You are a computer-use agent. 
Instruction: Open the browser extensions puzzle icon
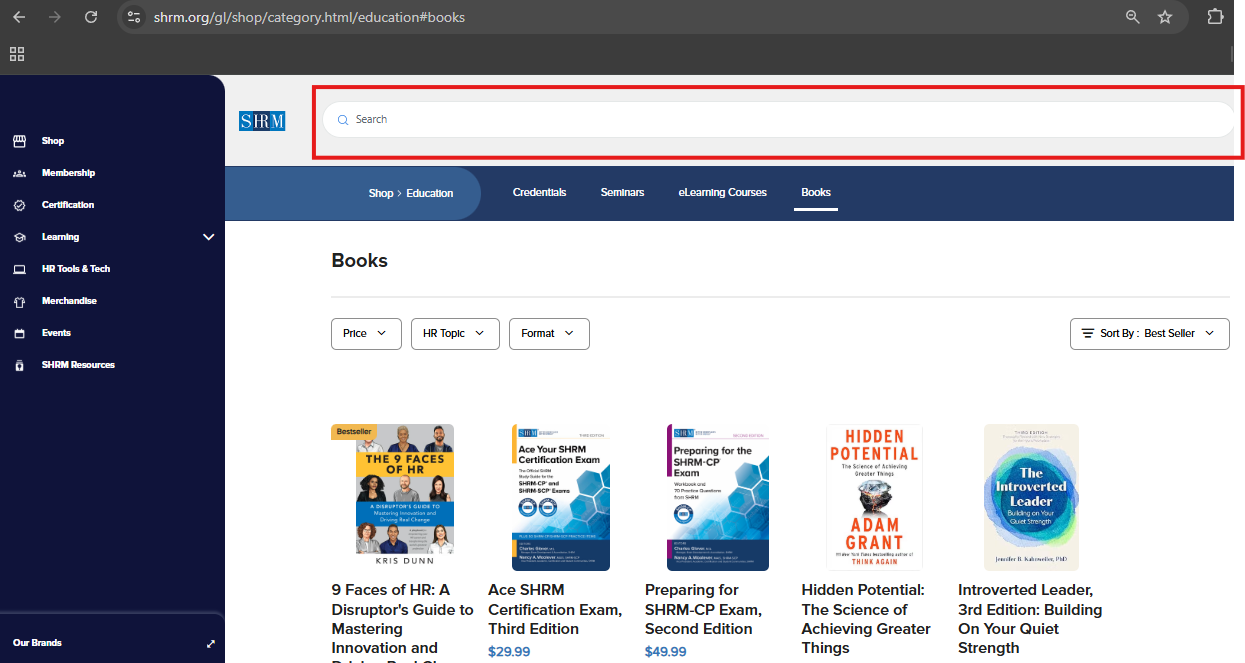1215,17
